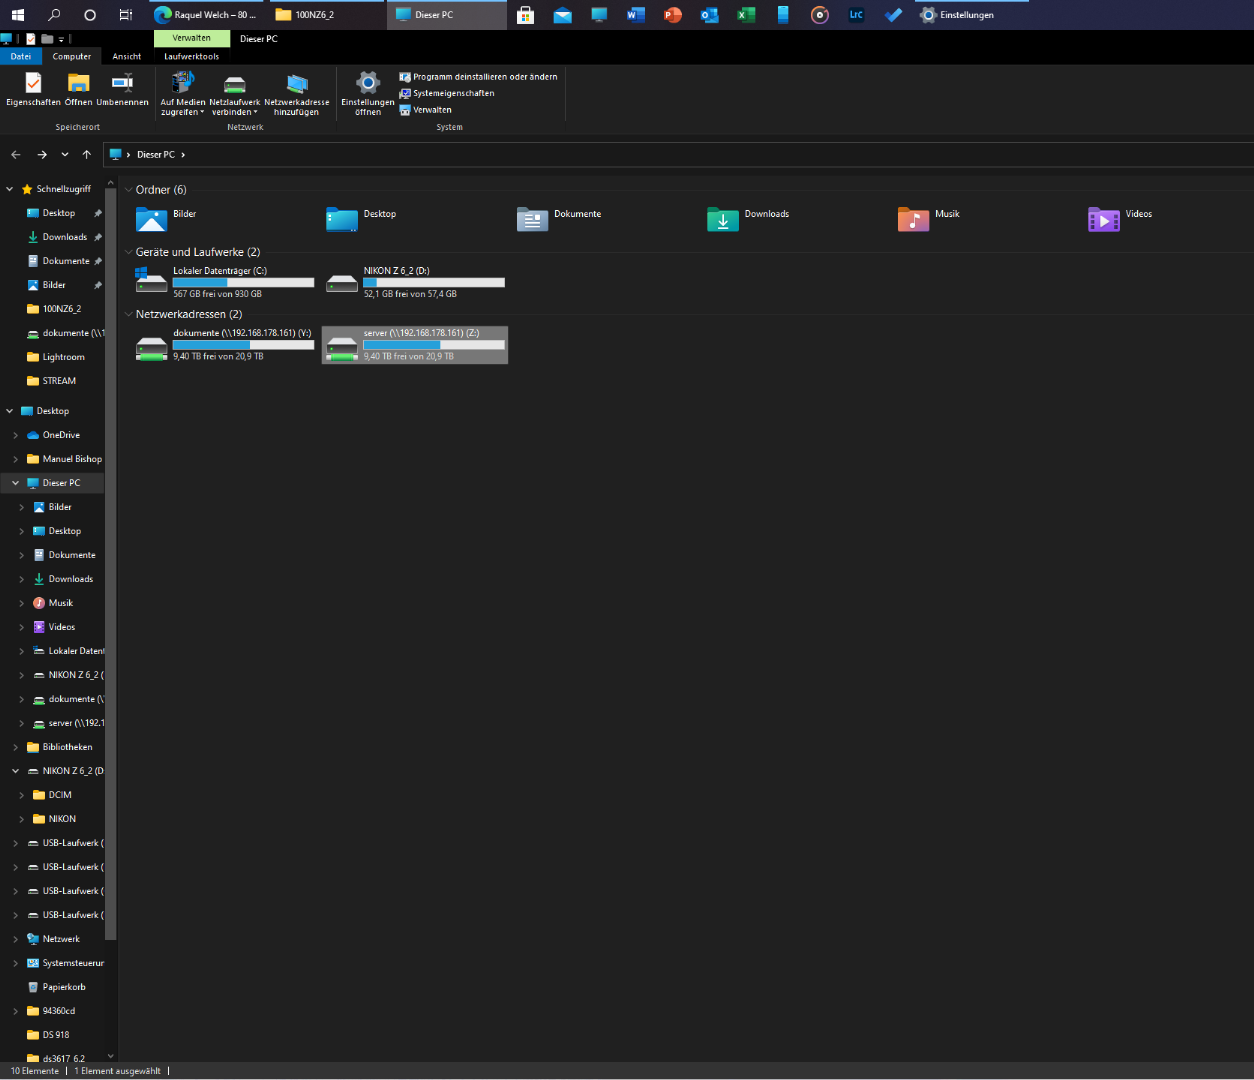Image resolution: width=1254 pixels, height=1080 pixels.
Task: Switch to the Ansicht ribbon tab
Action: 127,56
